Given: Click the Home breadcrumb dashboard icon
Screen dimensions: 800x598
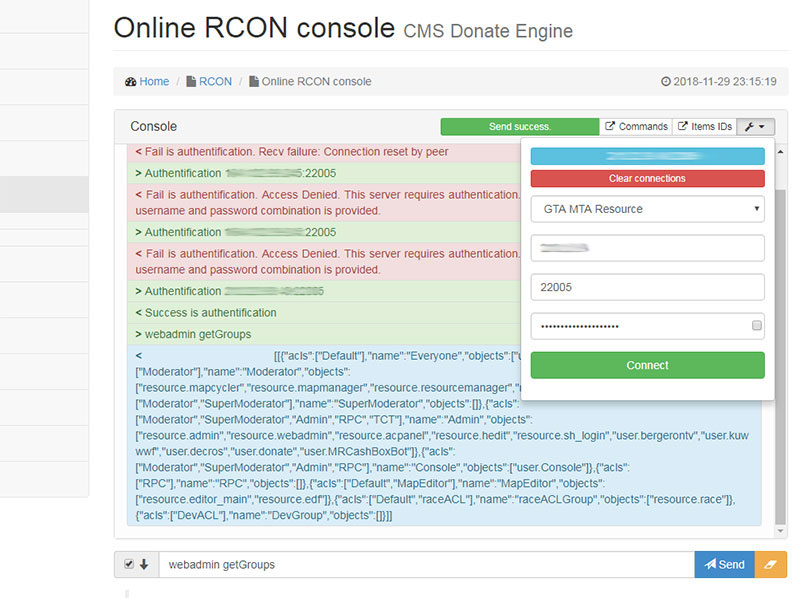Looking at the screenshot, I should (131, 82).
